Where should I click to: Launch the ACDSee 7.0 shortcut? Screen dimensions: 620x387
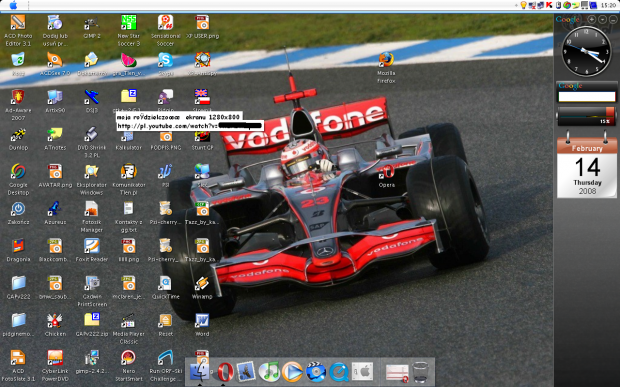click(55, 64)
